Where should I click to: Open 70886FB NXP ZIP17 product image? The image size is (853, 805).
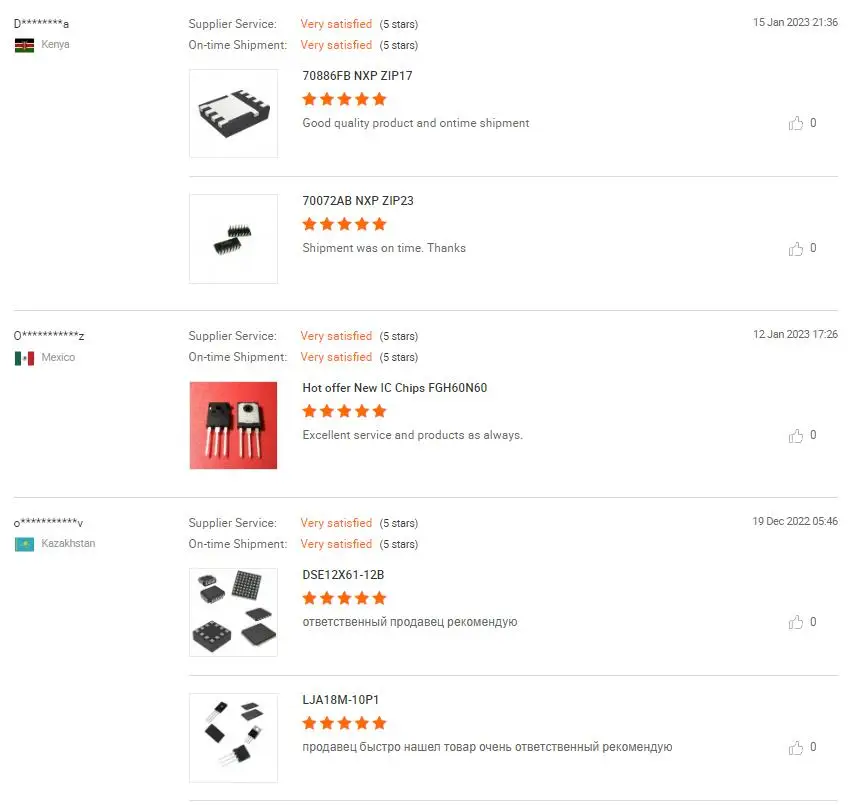tap(233, 113)
